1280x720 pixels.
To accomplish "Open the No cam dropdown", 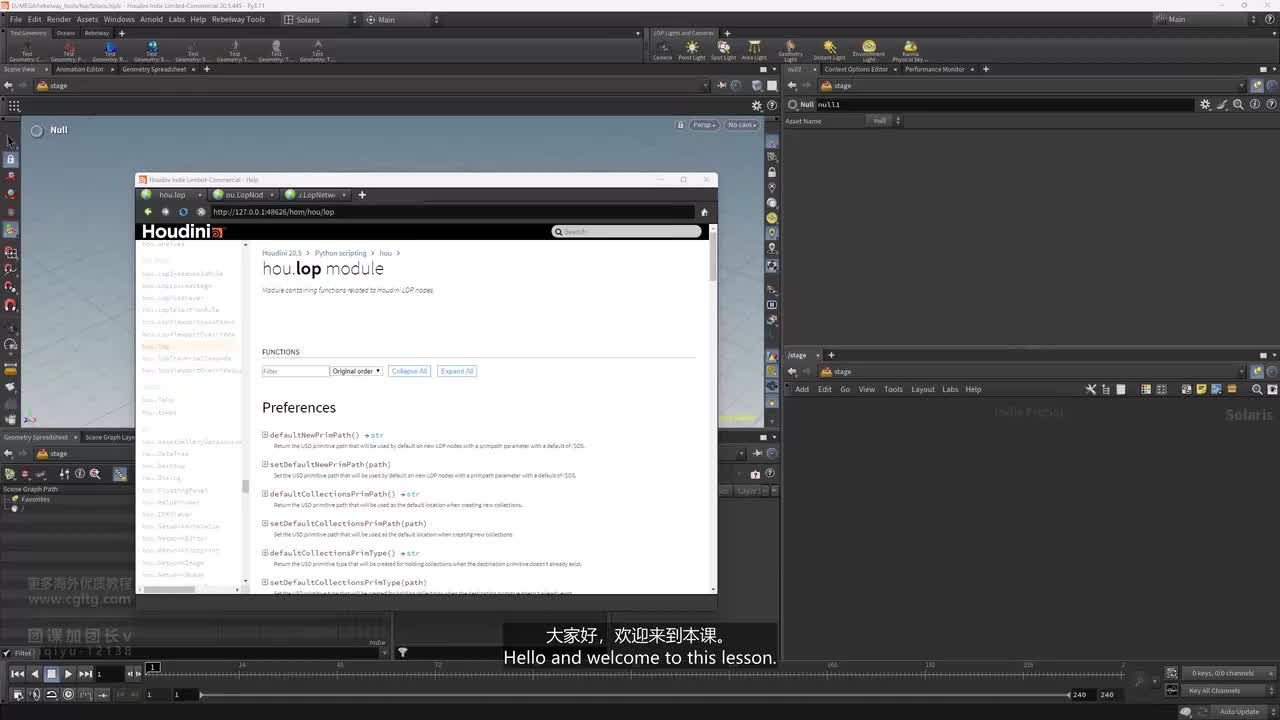I will tap(741, 125).
